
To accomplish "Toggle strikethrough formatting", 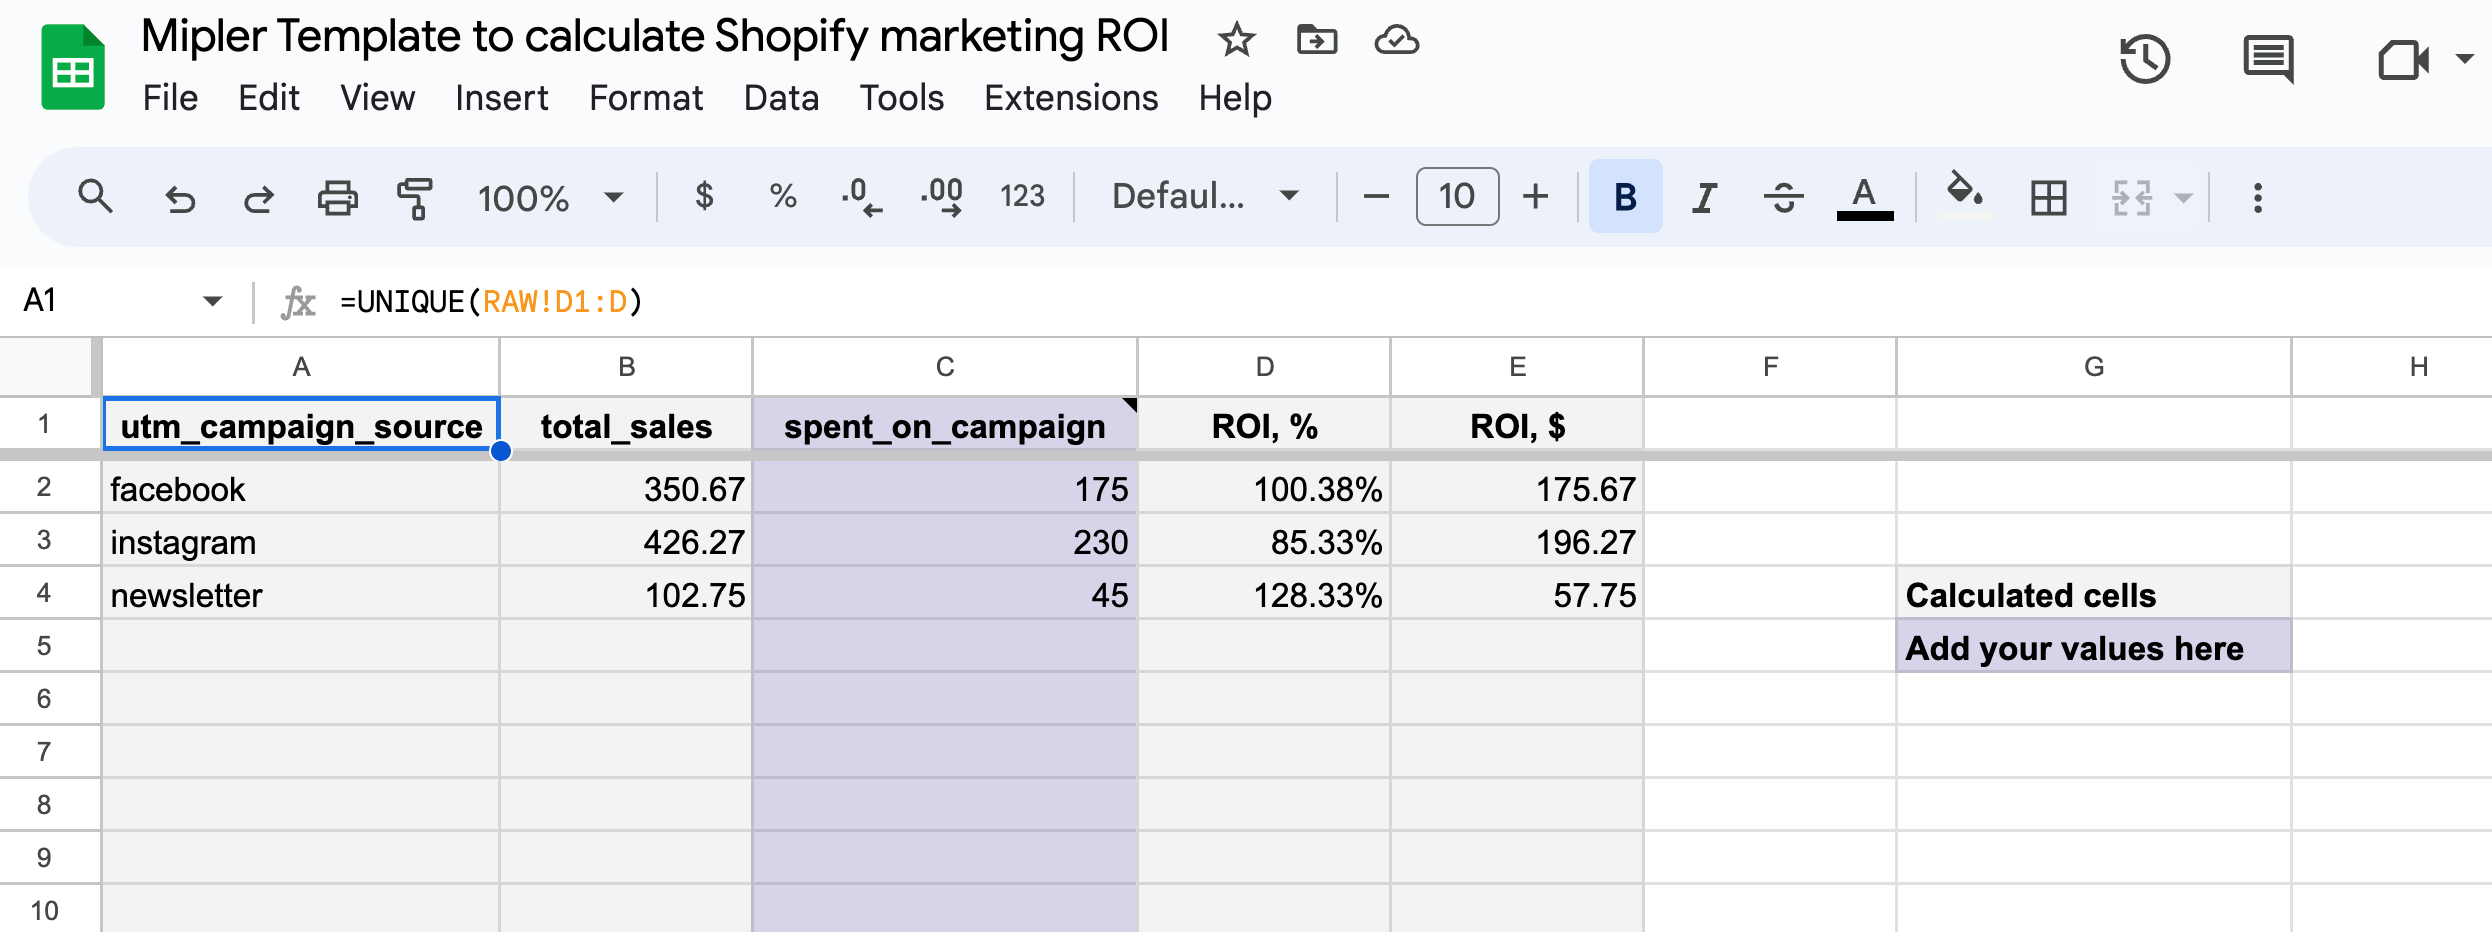I will [1784, 196].
